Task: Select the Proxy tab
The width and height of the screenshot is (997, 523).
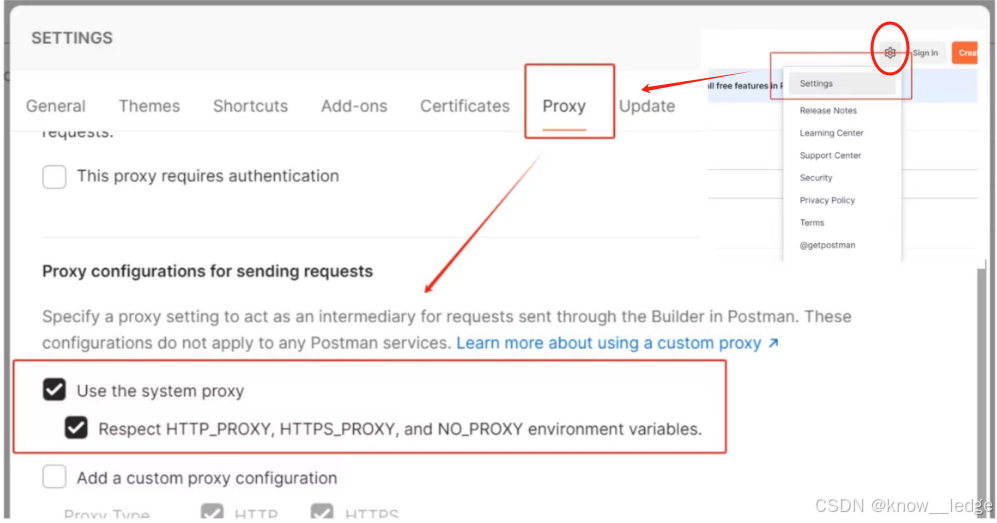Action: [564, 106]
